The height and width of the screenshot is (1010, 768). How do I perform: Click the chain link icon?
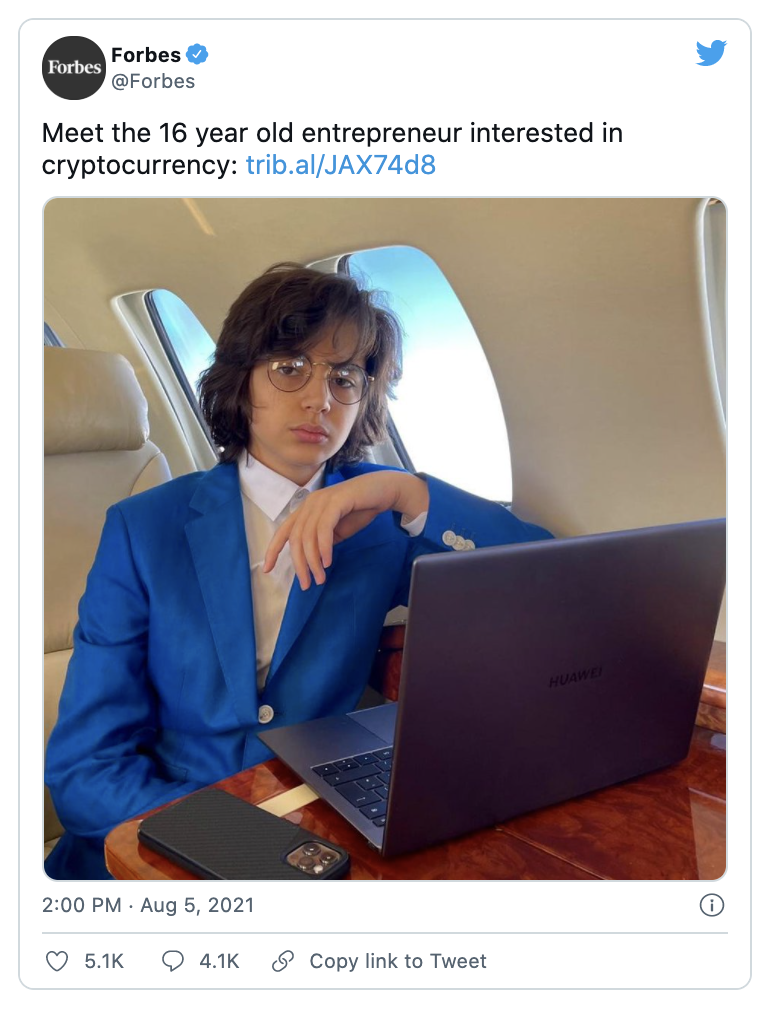(x=283, y=961)
